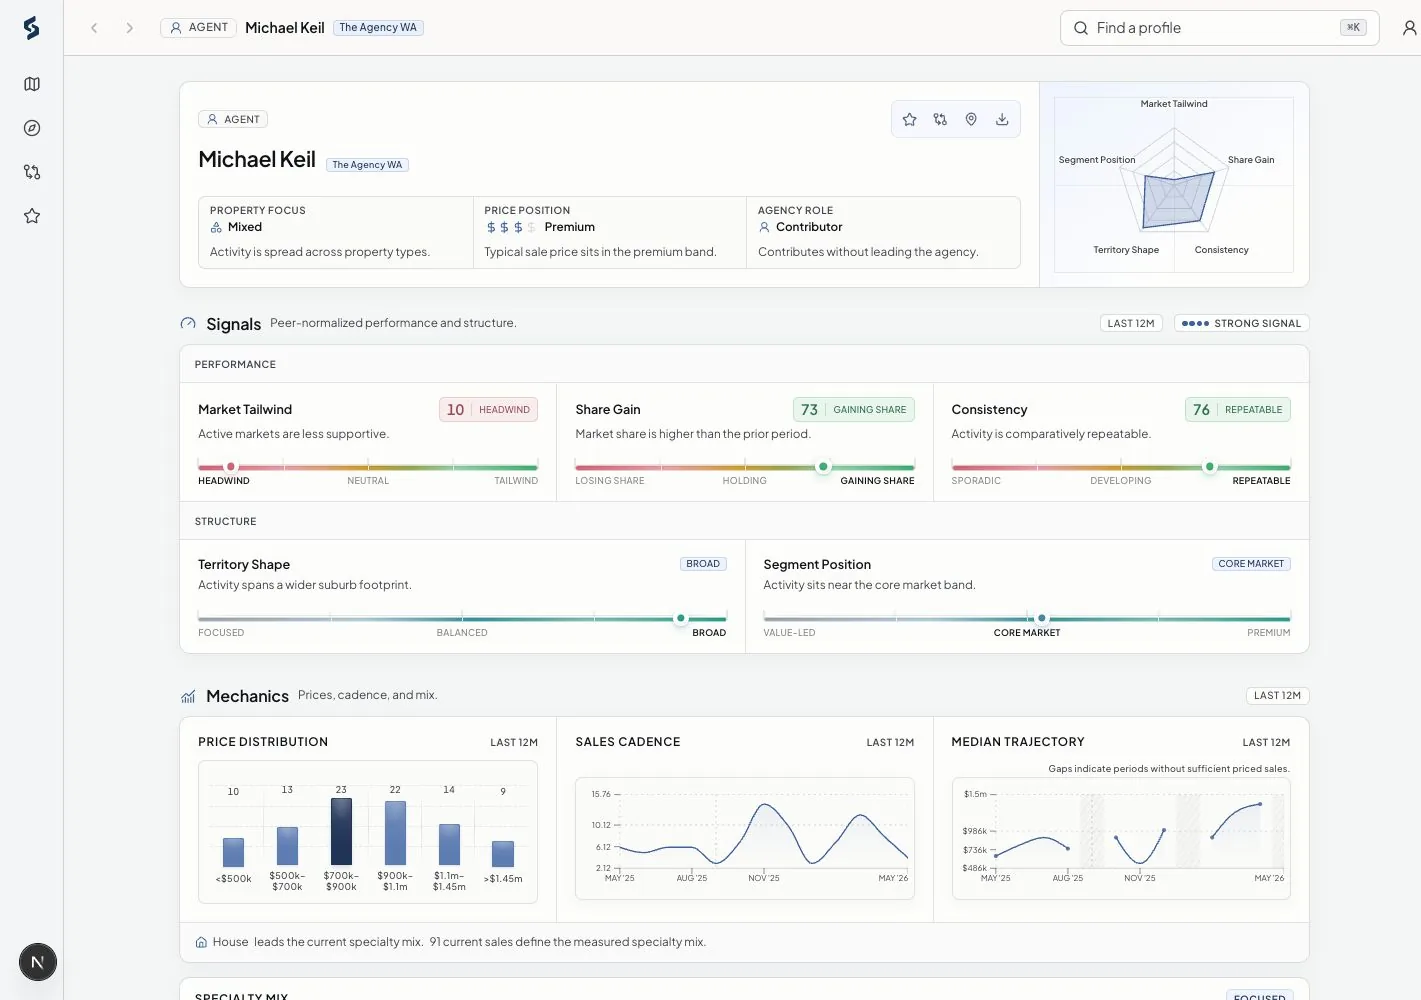The width and height of the screenshot is (1421, 1000).
Task: Click the Contributor person icon
Action: (x=764, y=227)
